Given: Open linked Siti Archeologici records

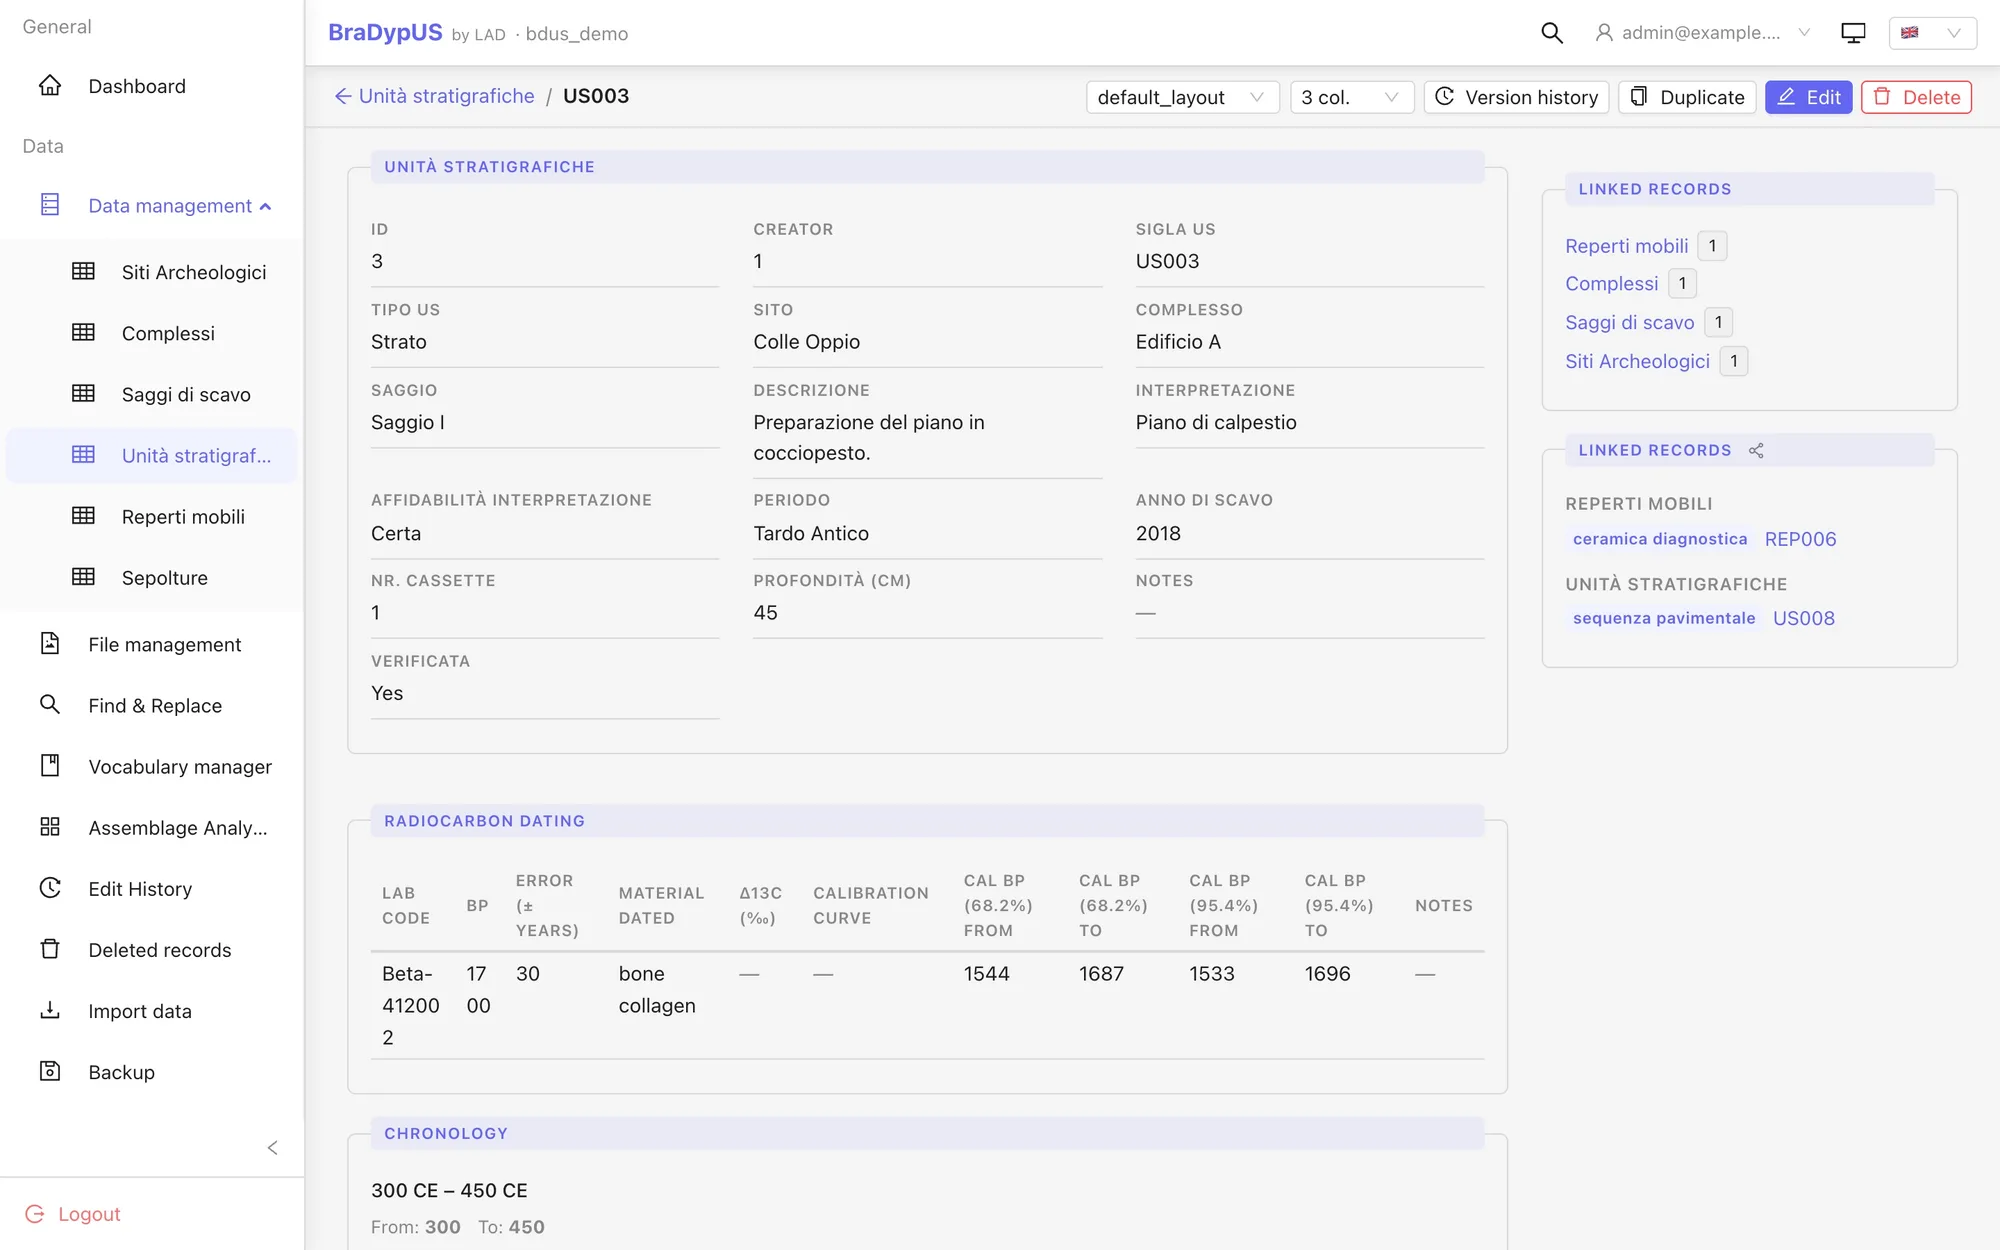Looking at the screenshot, I should coord(1637,362).
